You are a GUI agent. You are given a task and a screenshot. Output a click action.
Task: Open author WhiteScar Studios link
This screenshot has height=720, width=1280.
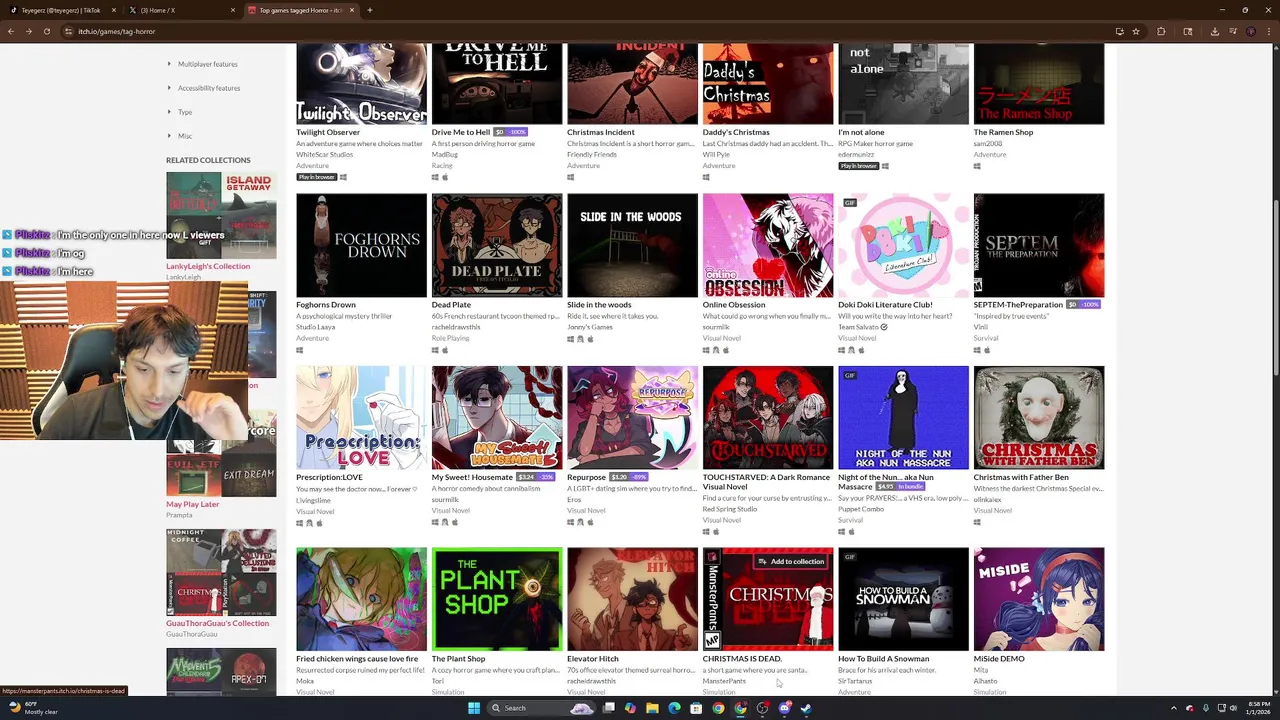[x=324, y=155]
